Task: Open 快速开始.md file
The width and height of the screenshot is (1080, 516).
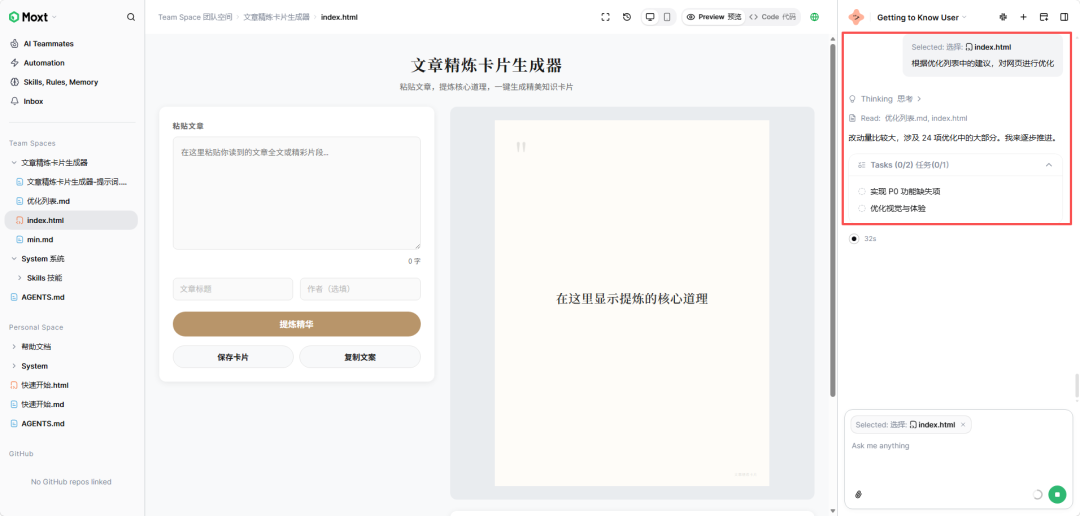Action: pyautogui.click(x=43, y=404)
